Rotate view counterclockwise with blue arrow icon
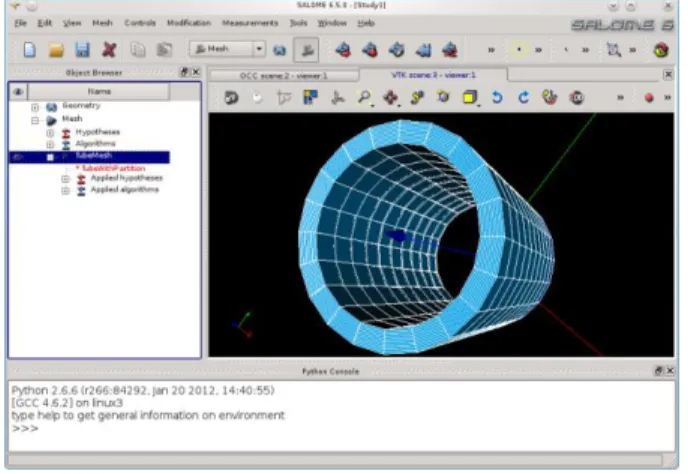 click(x=497, y=97)
